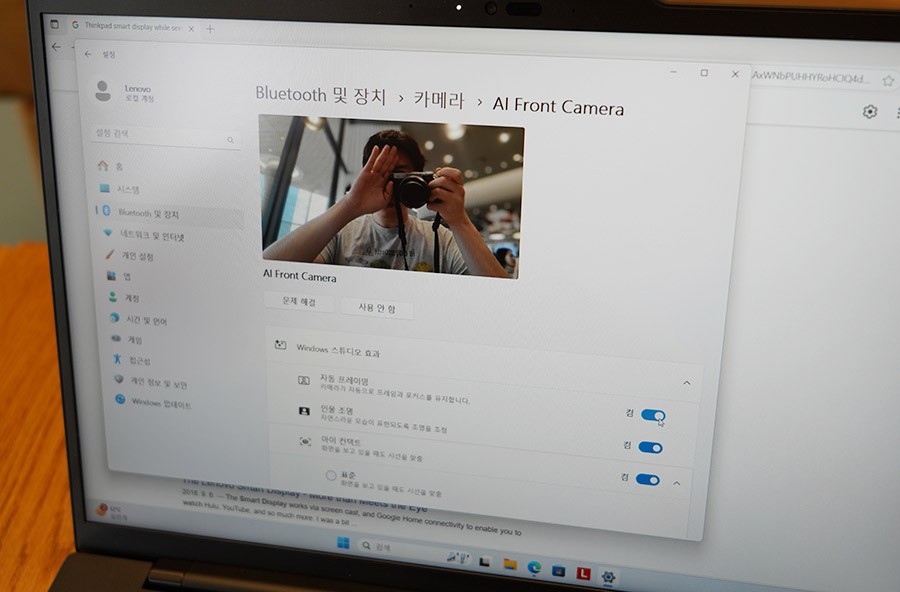The height and width of the screenshot is (592, 900).
Task: Open Microsoft Store from the taskbar
Action: (558, 571)
